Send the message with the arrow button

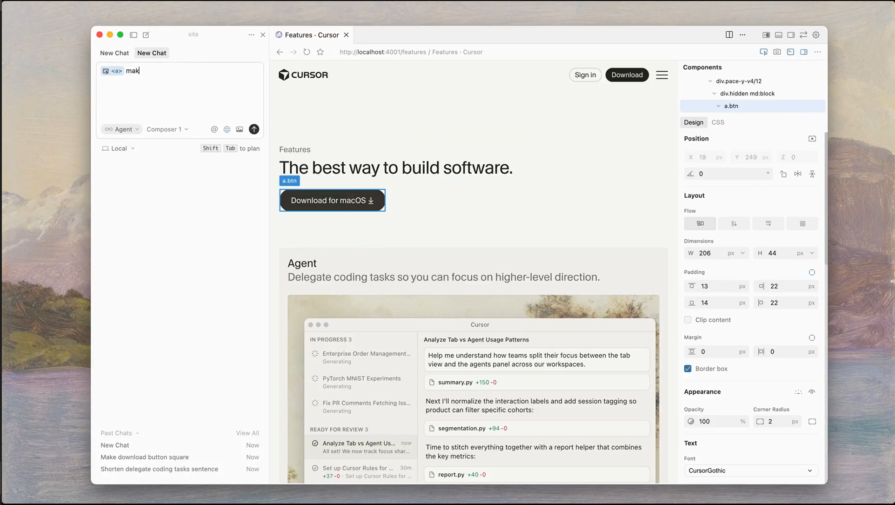click(x=254, y=130)
